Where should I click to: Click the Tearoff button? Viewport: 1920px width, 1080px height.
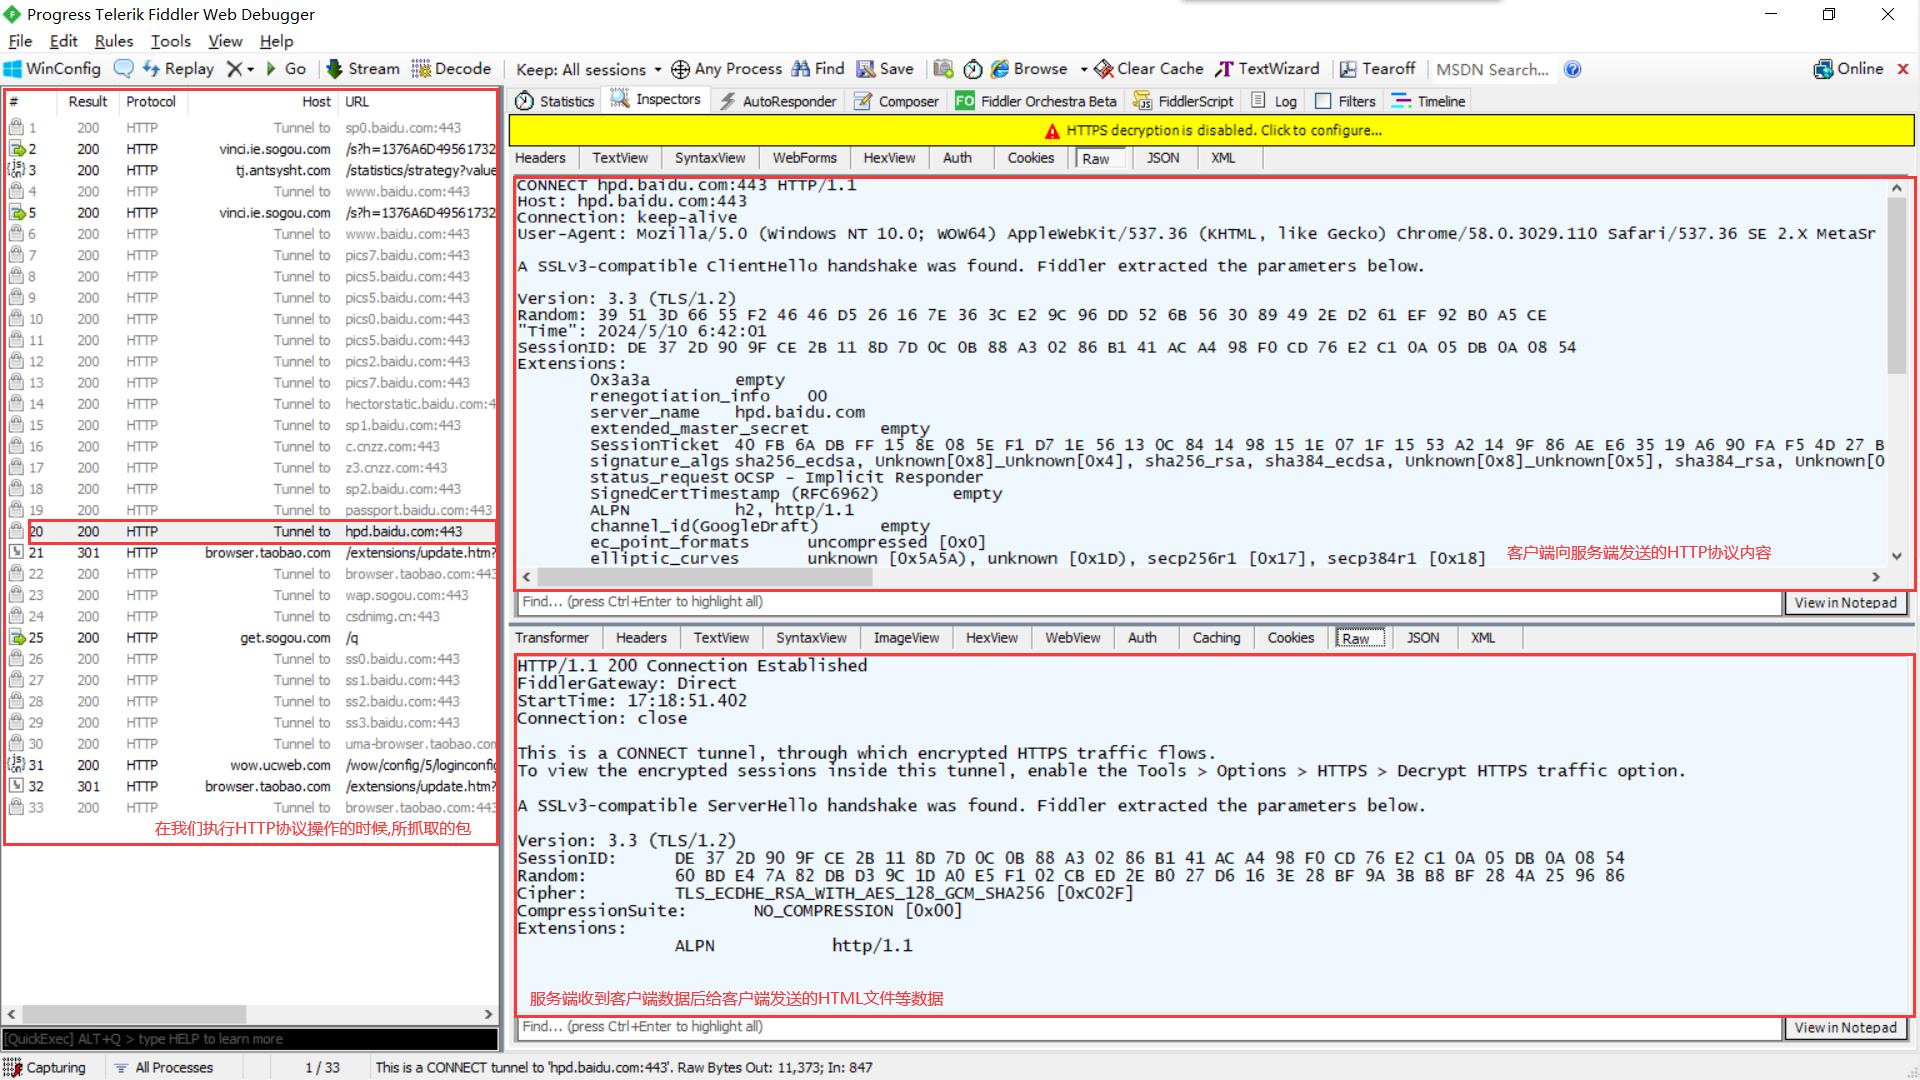pyautogui.click(x=1377, y=69)
